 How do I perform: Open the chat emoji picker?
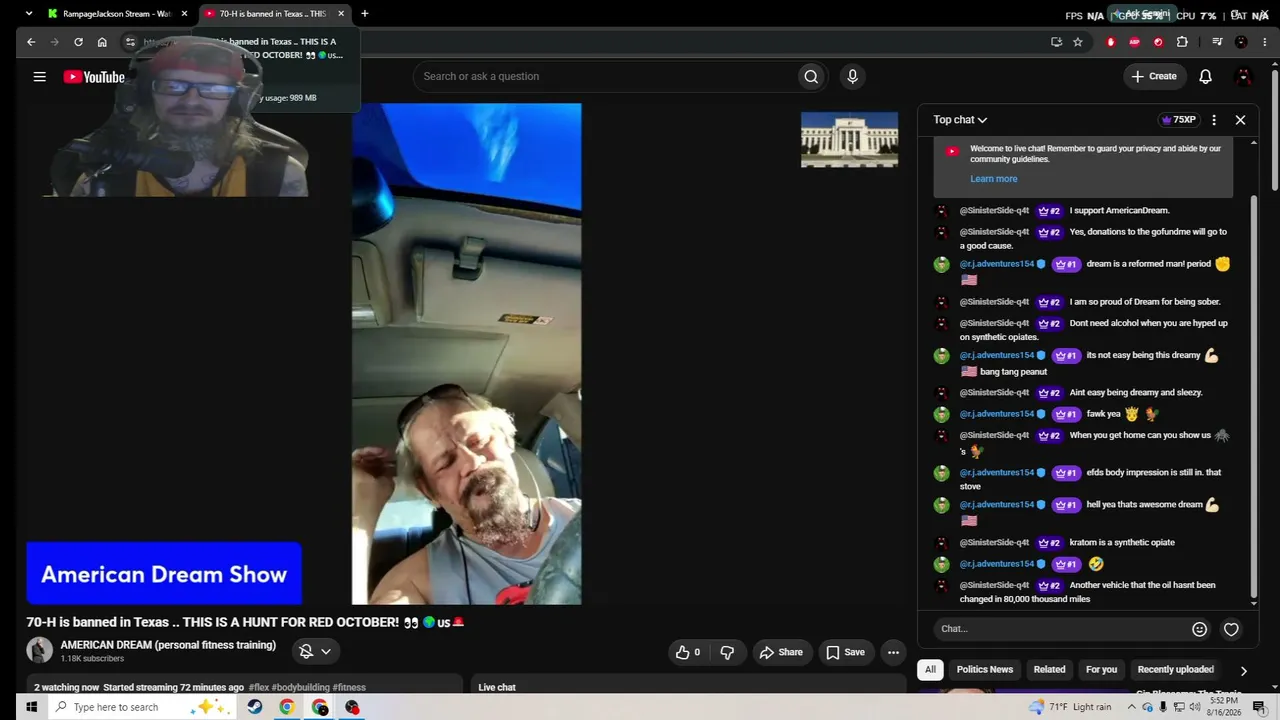click(x=1200, y=629)
